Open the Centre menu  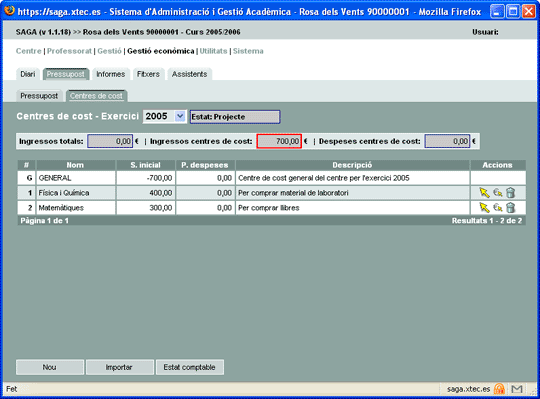[x=29, y=51]
